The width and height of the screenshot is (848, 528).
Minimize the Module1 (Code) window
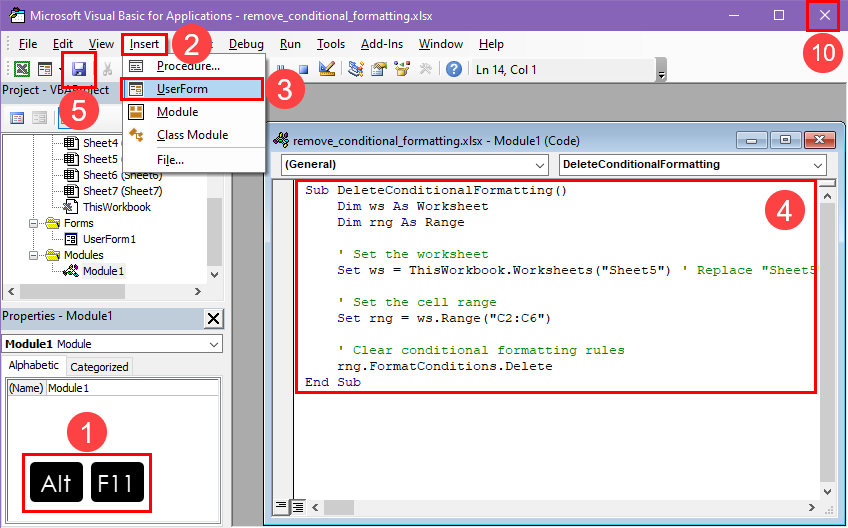click(752, 140)
